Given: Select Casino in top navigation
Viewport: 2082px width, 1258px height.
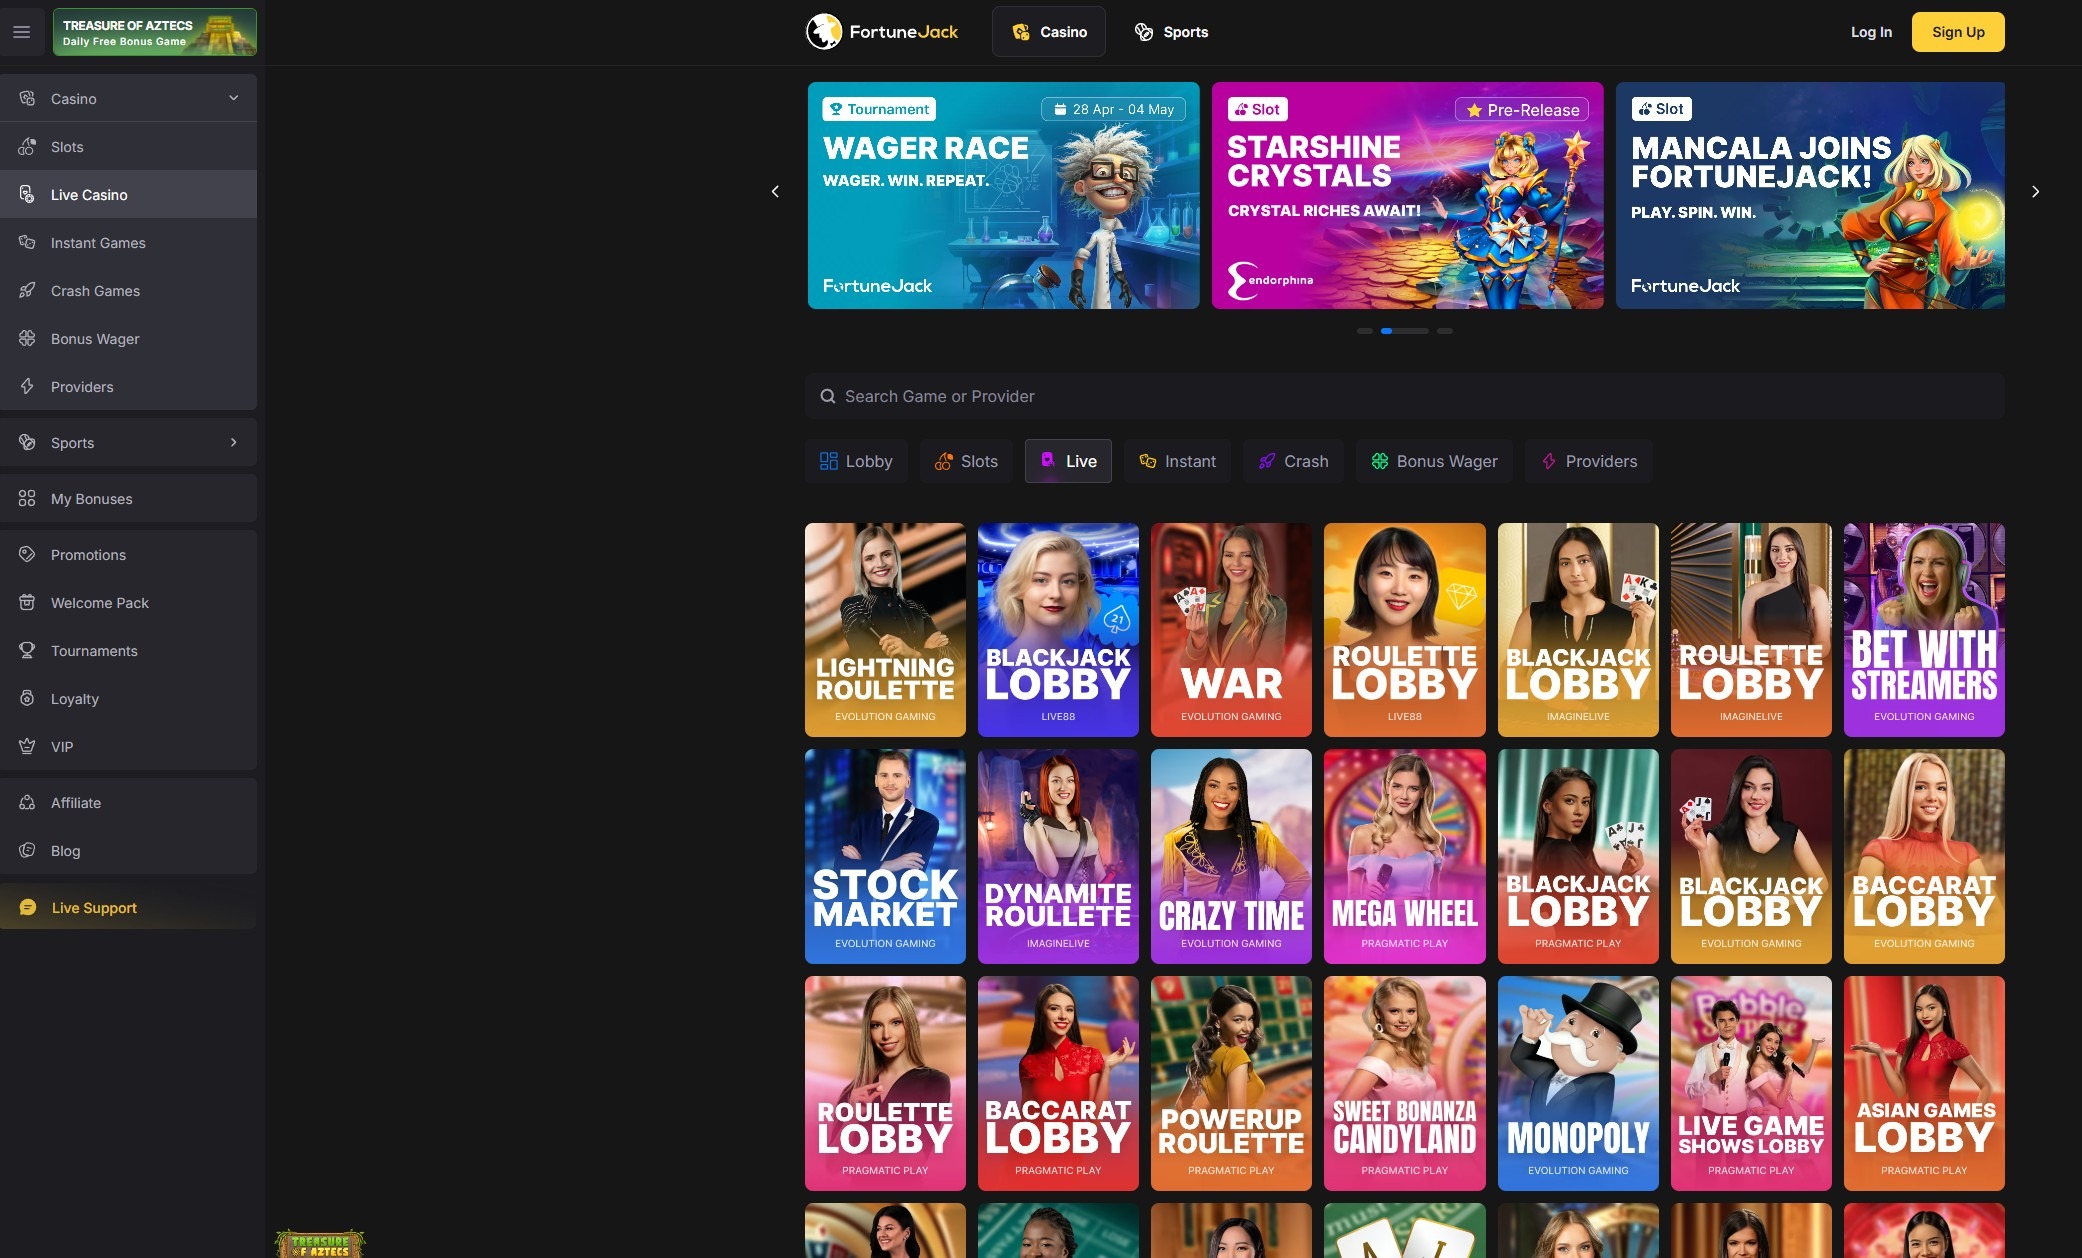Looking at the screenshot, I should click(x=1049, y=32).
